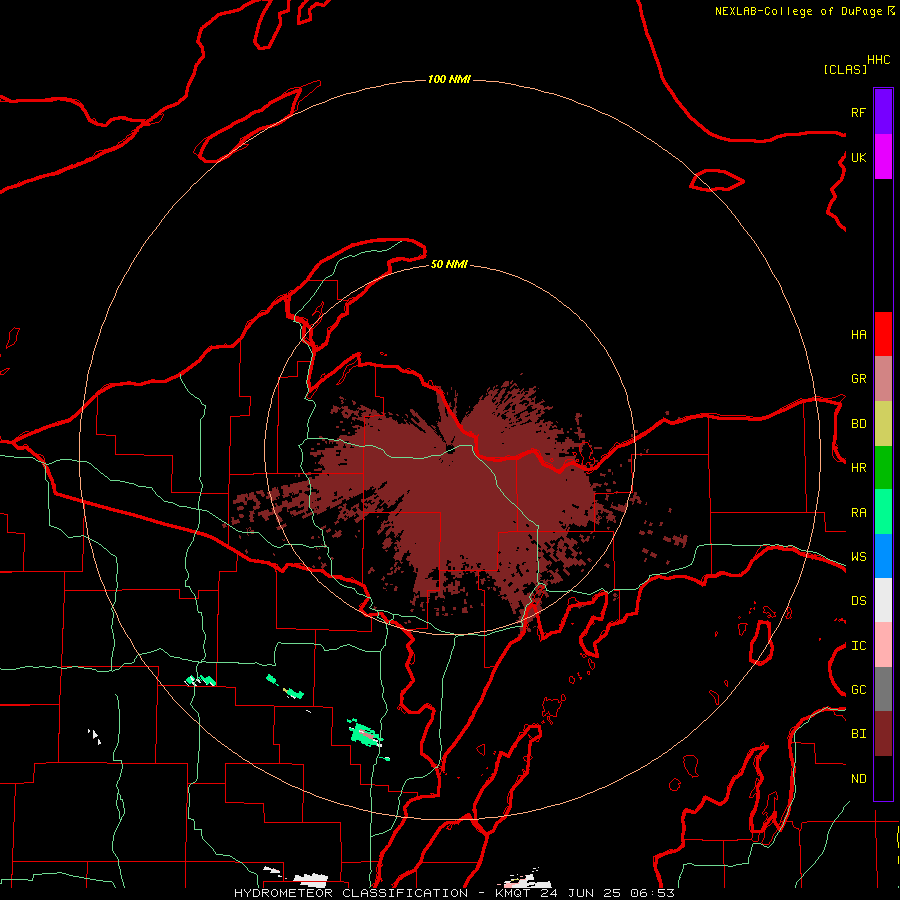
Task: Pick the blue WS legend swatch
Action: [883, 556]
